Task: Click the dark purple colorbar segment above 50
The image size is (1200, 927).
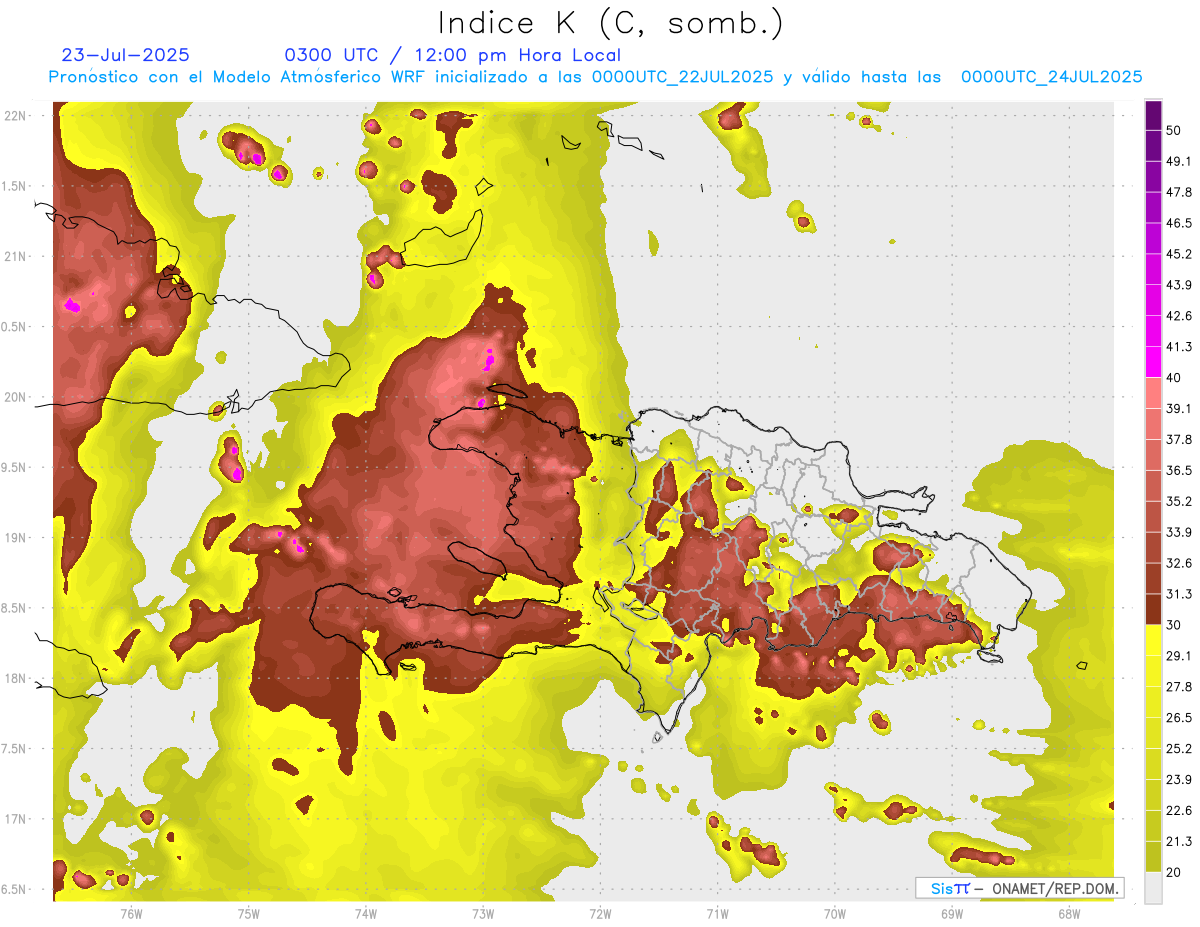Action: point(1153,116)
